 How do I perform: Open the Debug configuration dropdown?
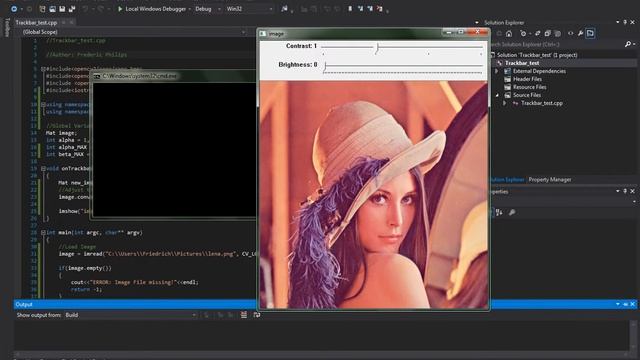pyautogui.click(x=208, y=9)
